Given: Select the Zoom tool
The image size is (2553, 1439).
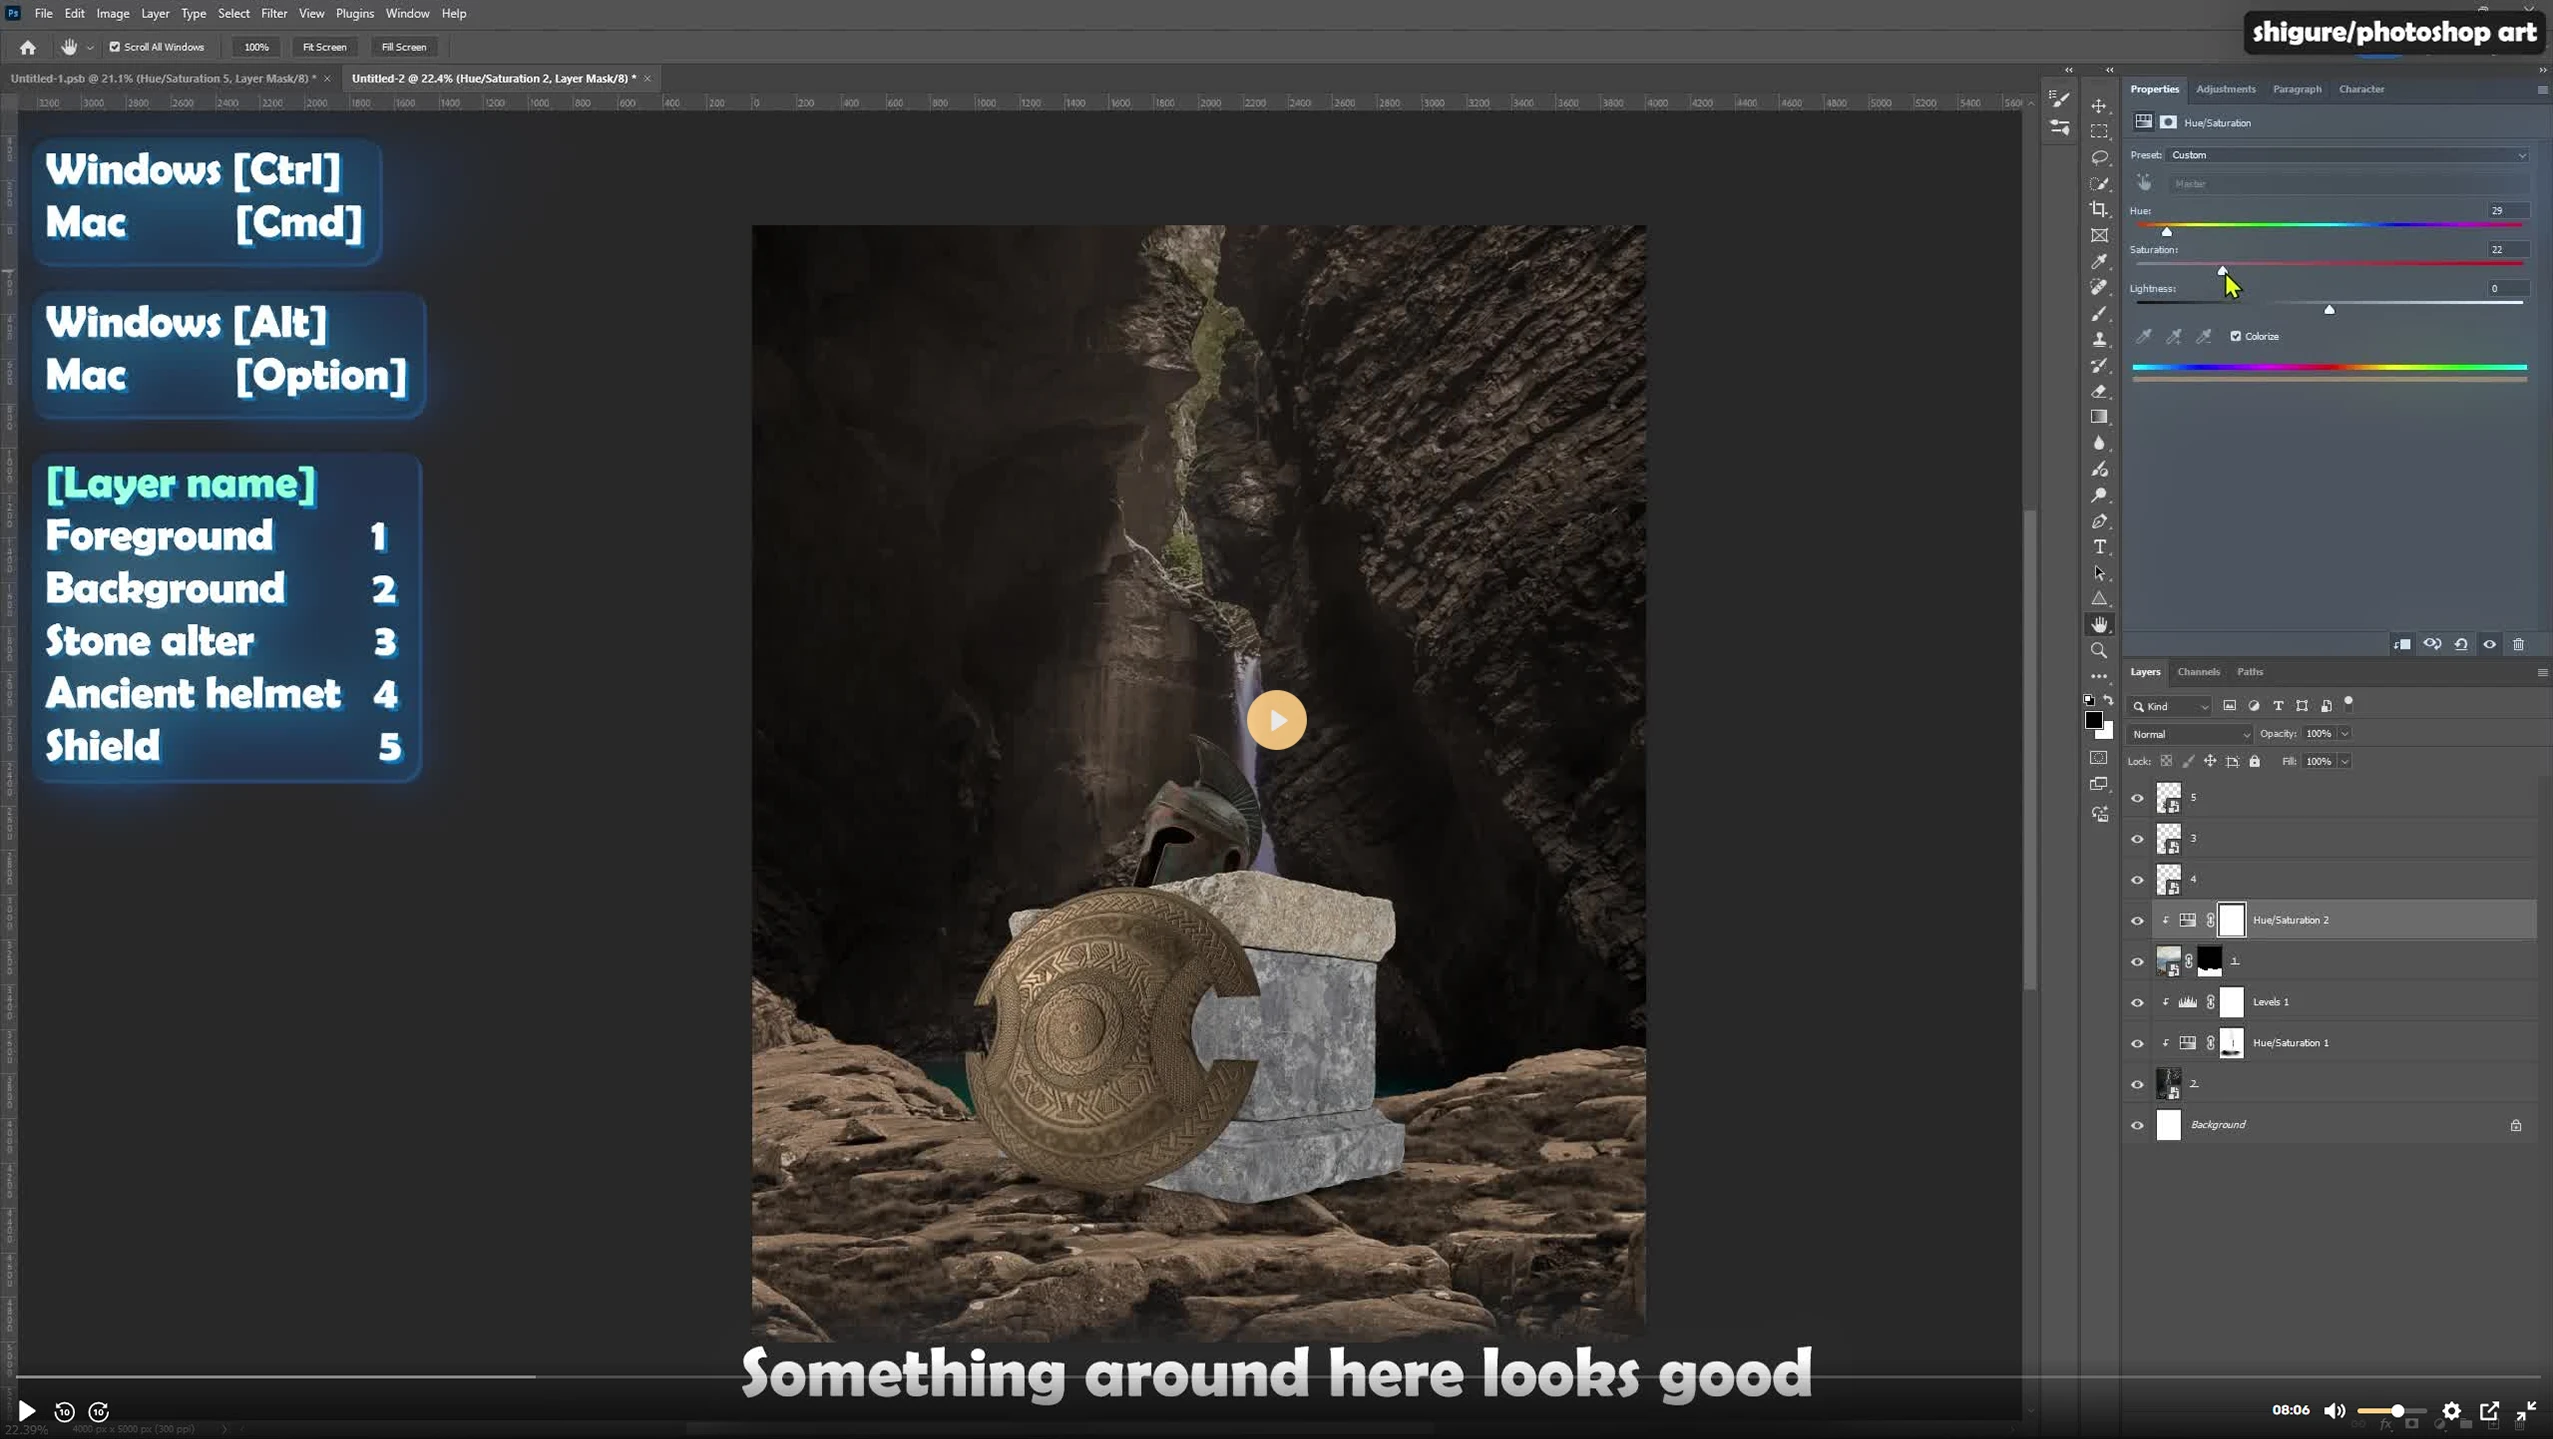Looking at the screenshot, I should (2099, 651).
